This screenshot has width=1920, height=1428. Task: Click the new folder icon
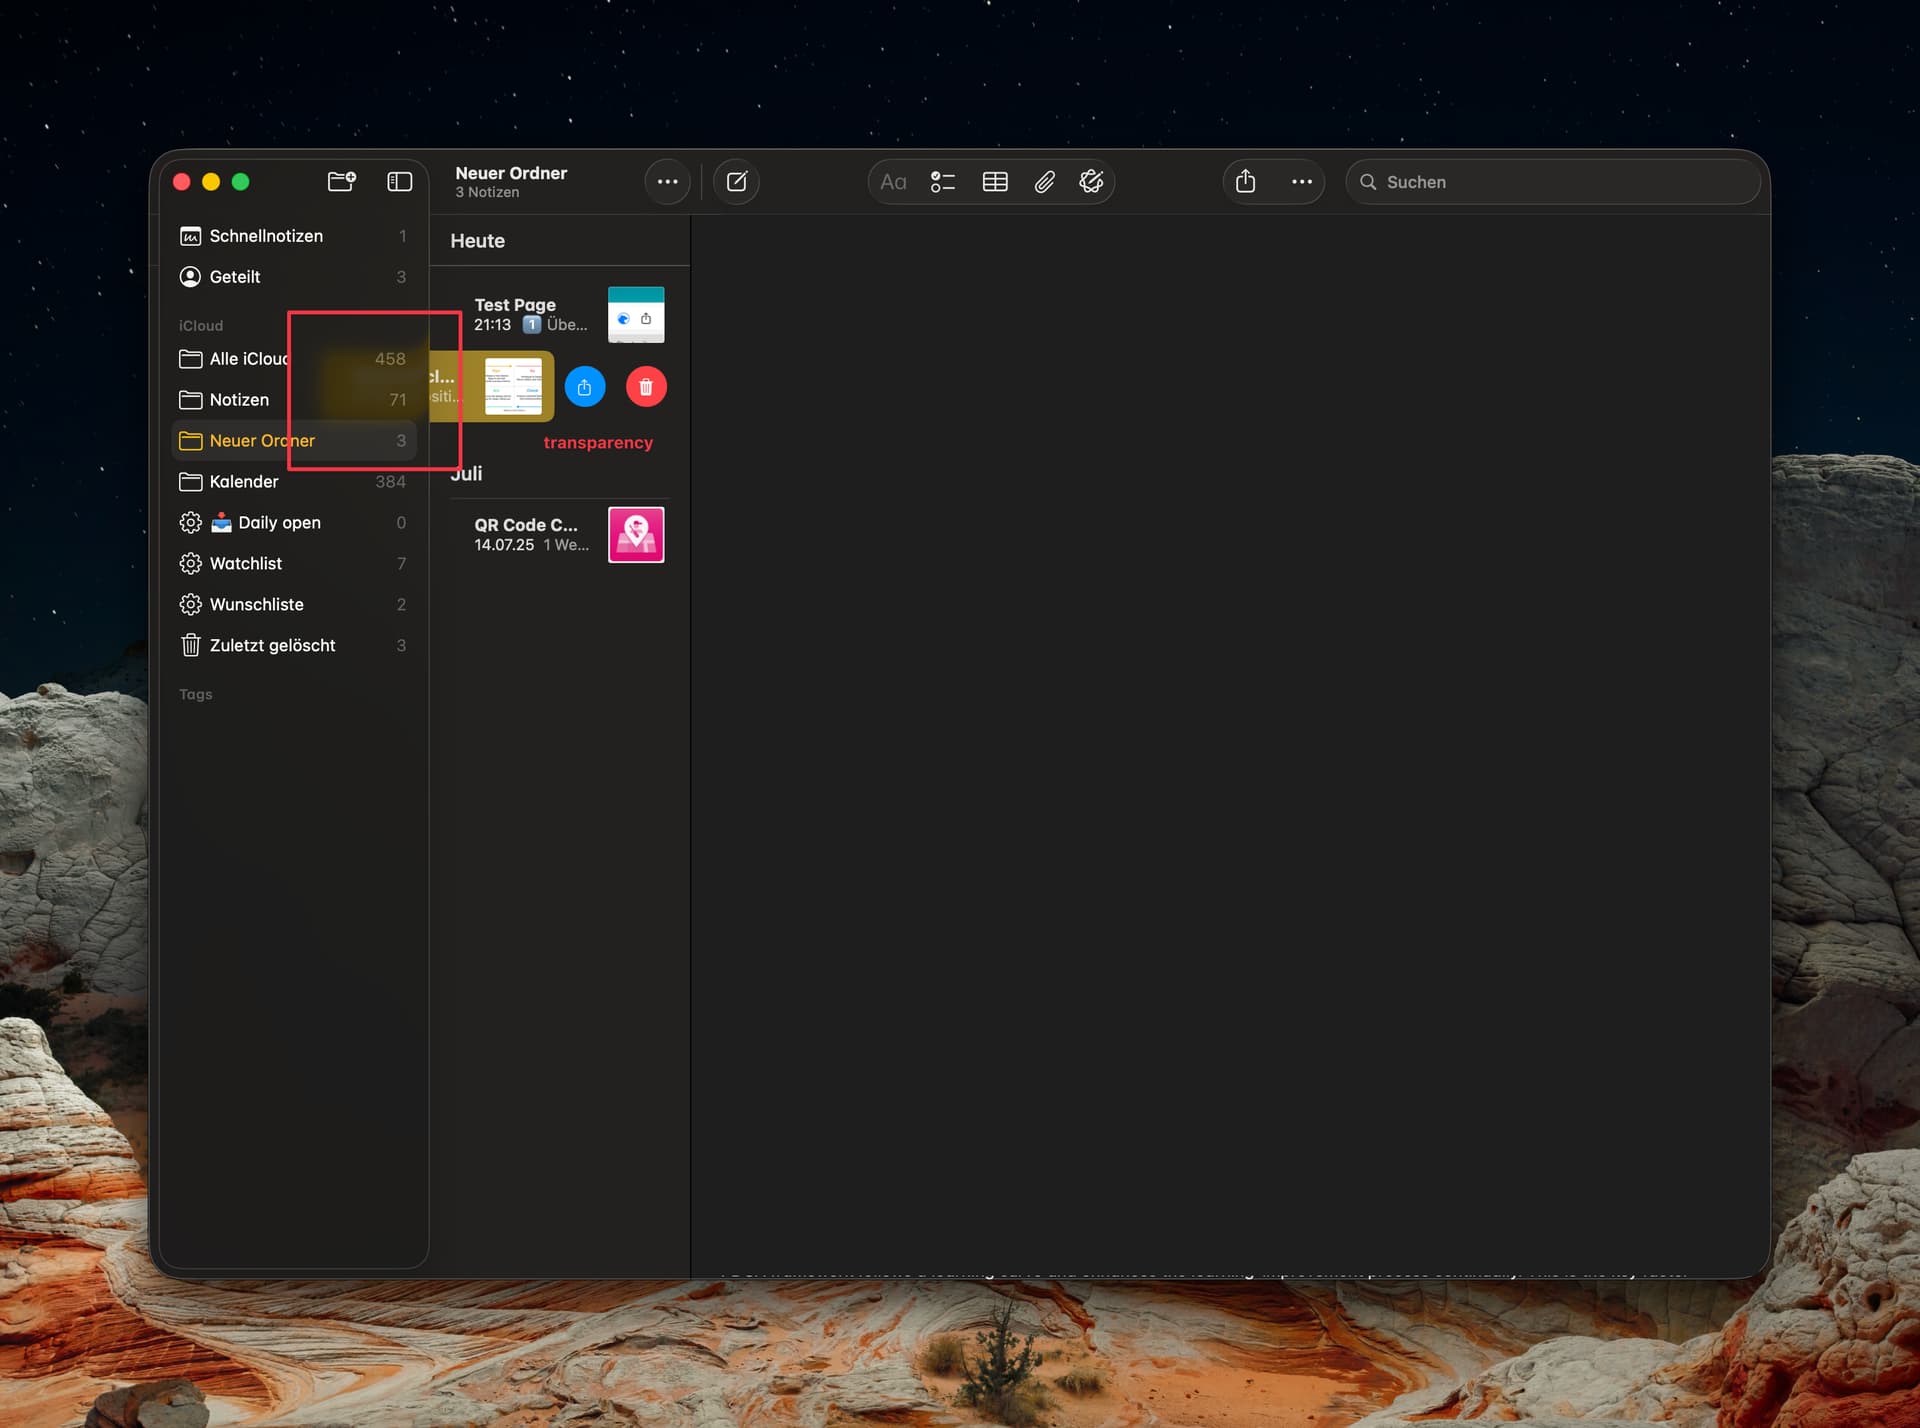[x=341, y=181]
